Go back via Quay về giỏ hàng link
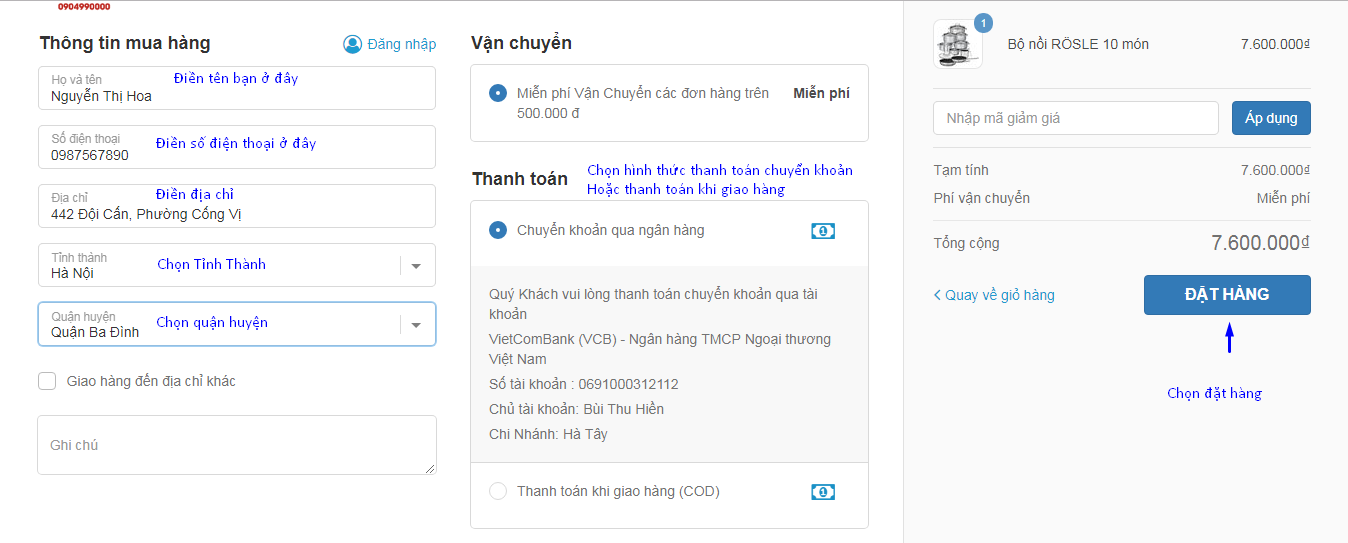The image size is (1348, 543). (x=1000, y=295)
